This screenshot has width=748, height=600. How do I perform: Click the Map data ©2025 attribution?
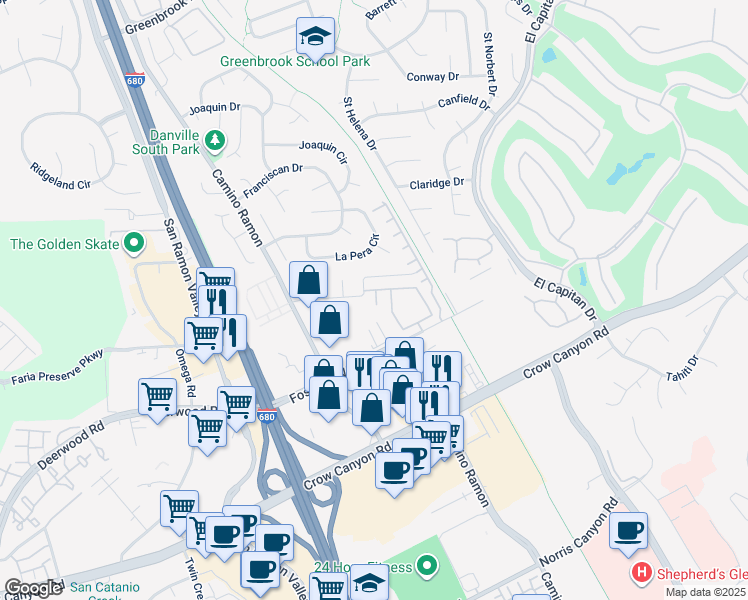(706, 593)
